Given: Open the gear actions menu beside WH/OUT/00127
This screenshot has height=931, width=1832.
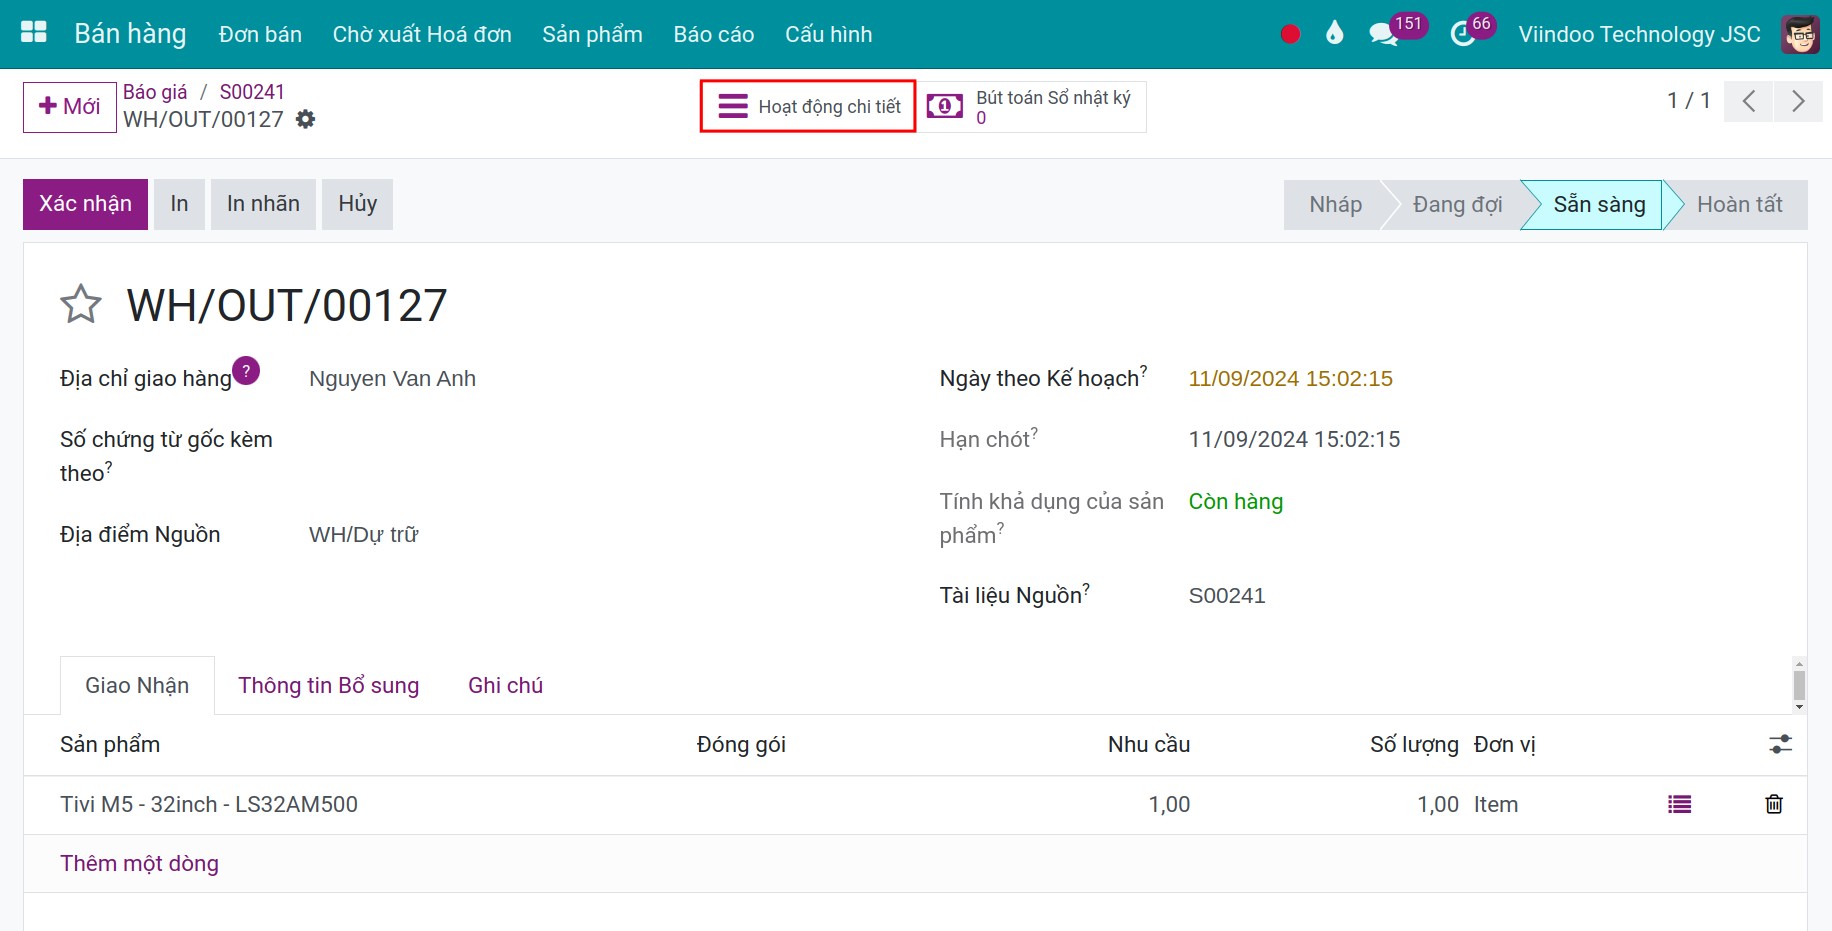Looking at the screenshot, I should pos(306,119).
